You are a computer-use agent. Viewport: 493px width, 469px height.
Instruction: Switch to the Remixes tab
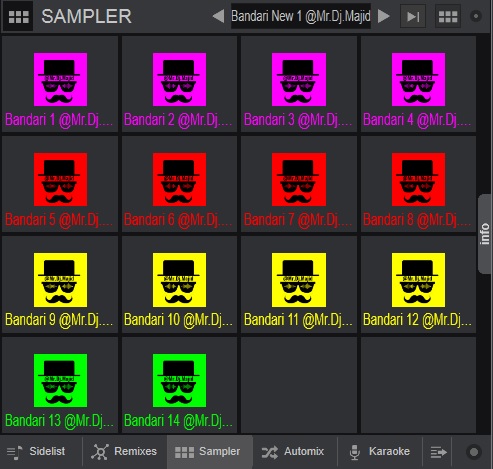pos(124,452)
